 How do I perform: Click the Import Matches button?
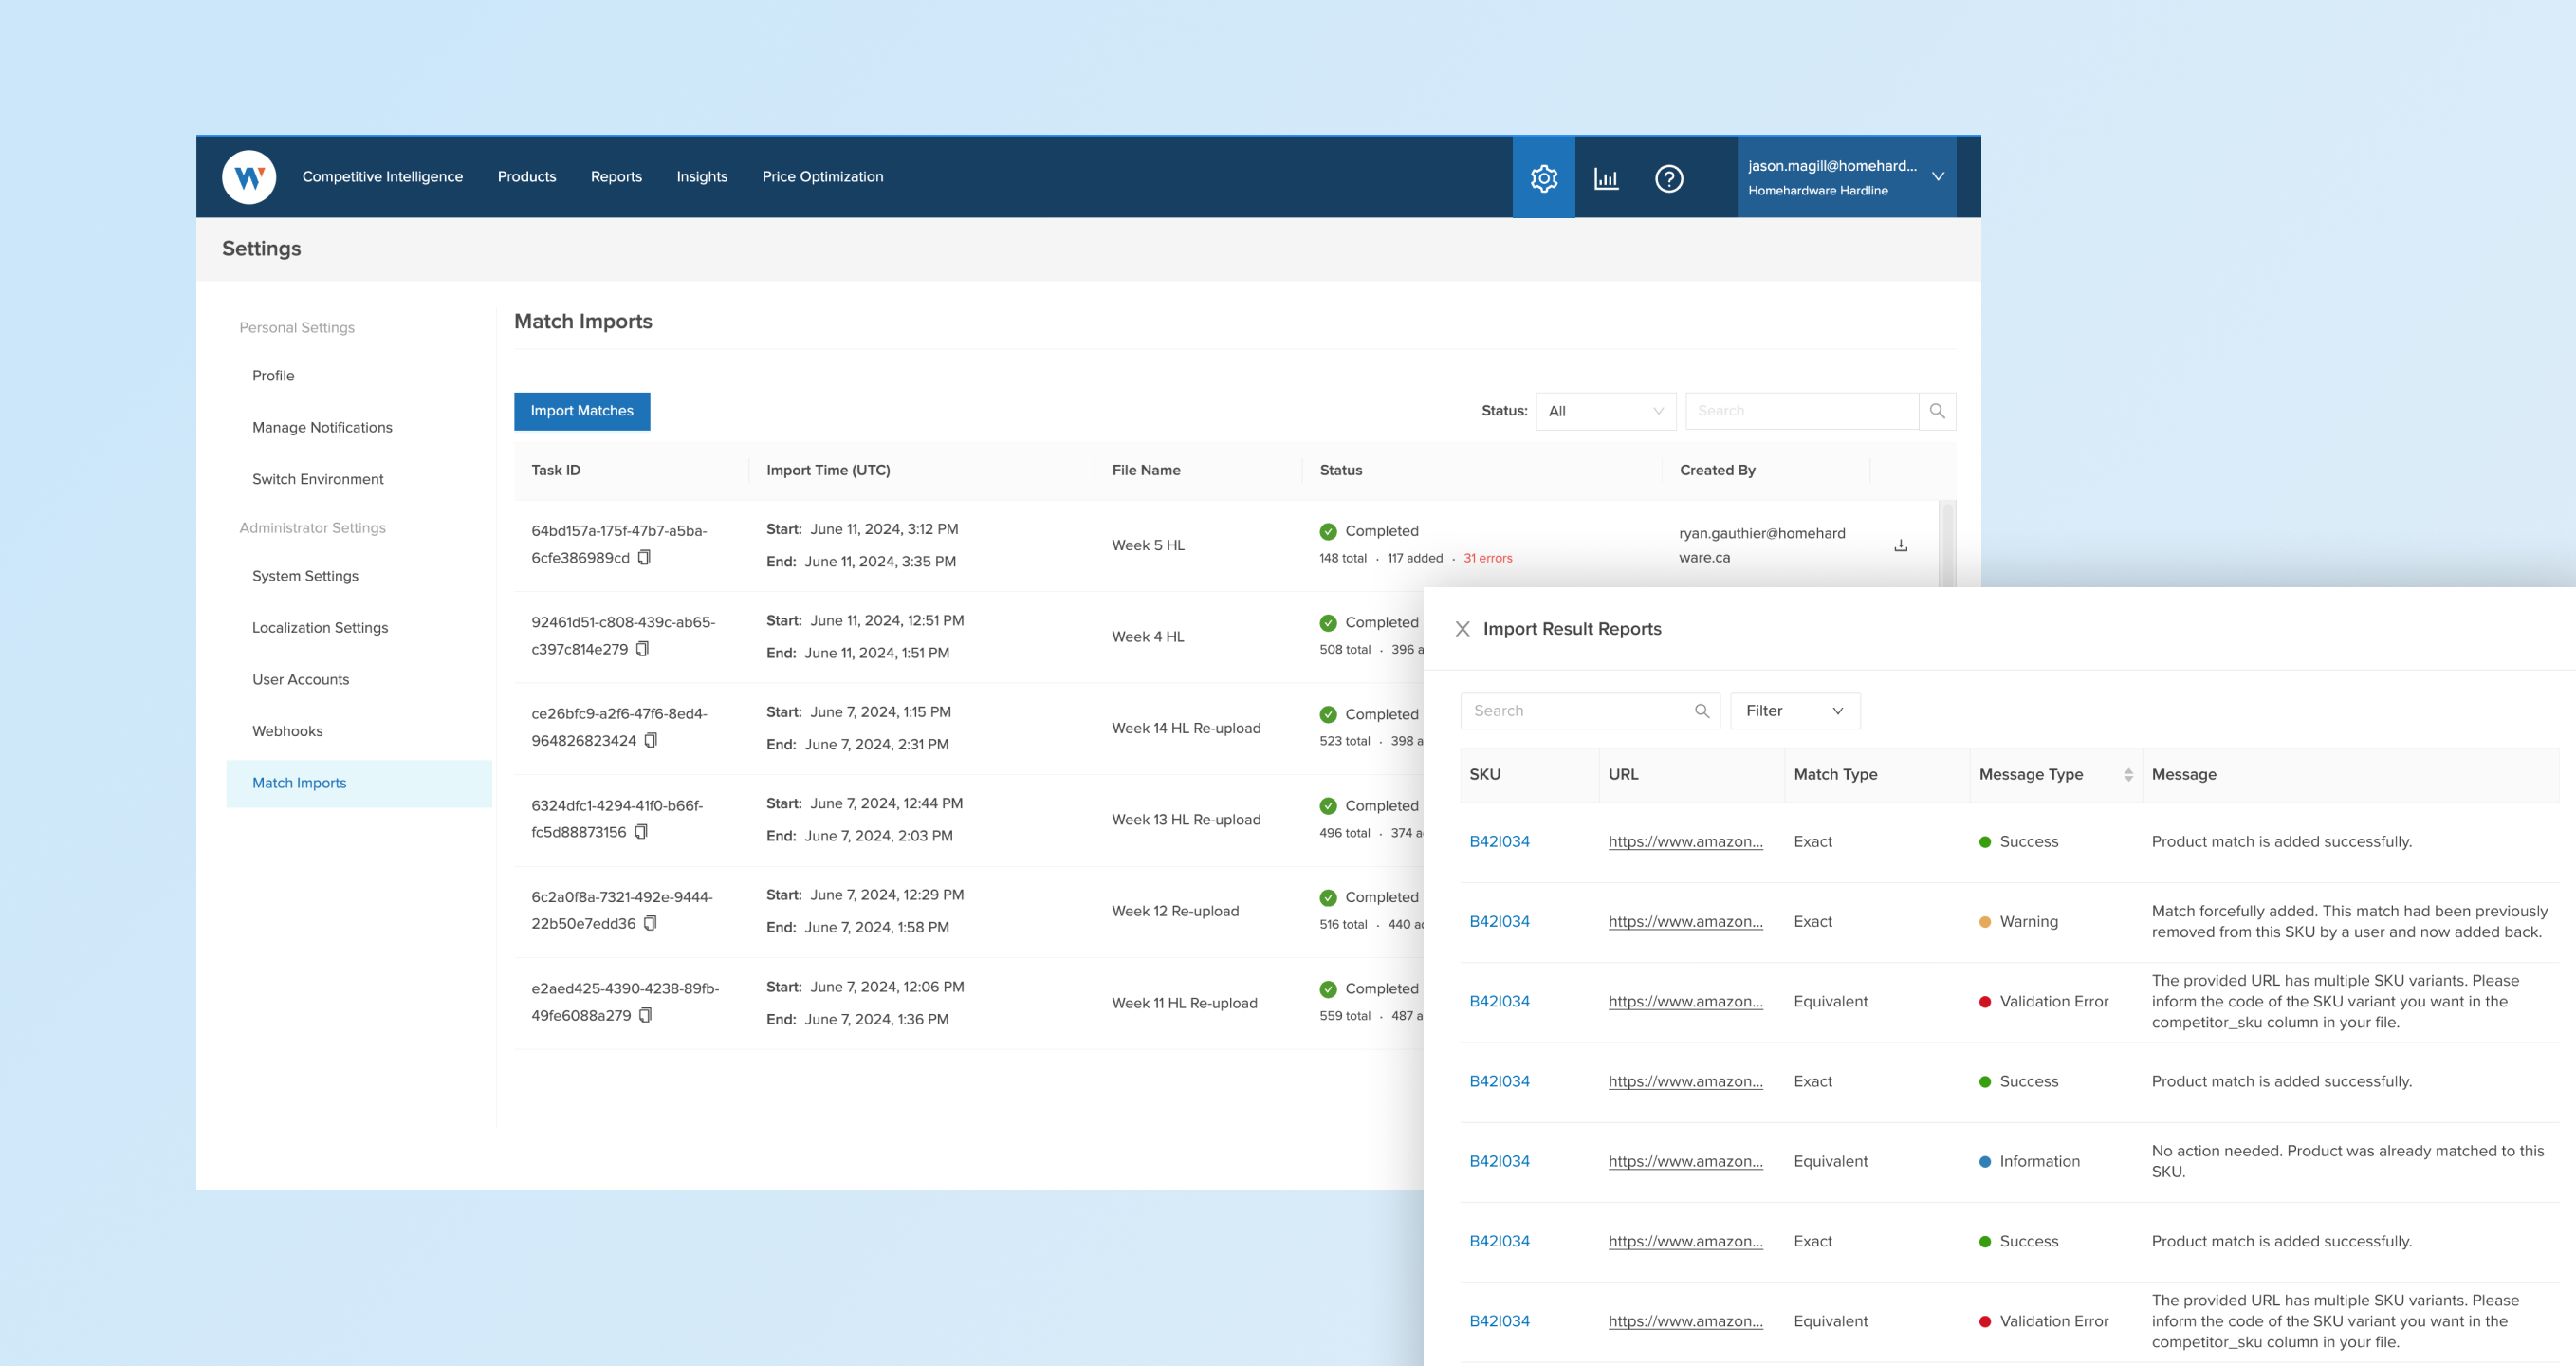pyautogui.click(x=581, y=411)
